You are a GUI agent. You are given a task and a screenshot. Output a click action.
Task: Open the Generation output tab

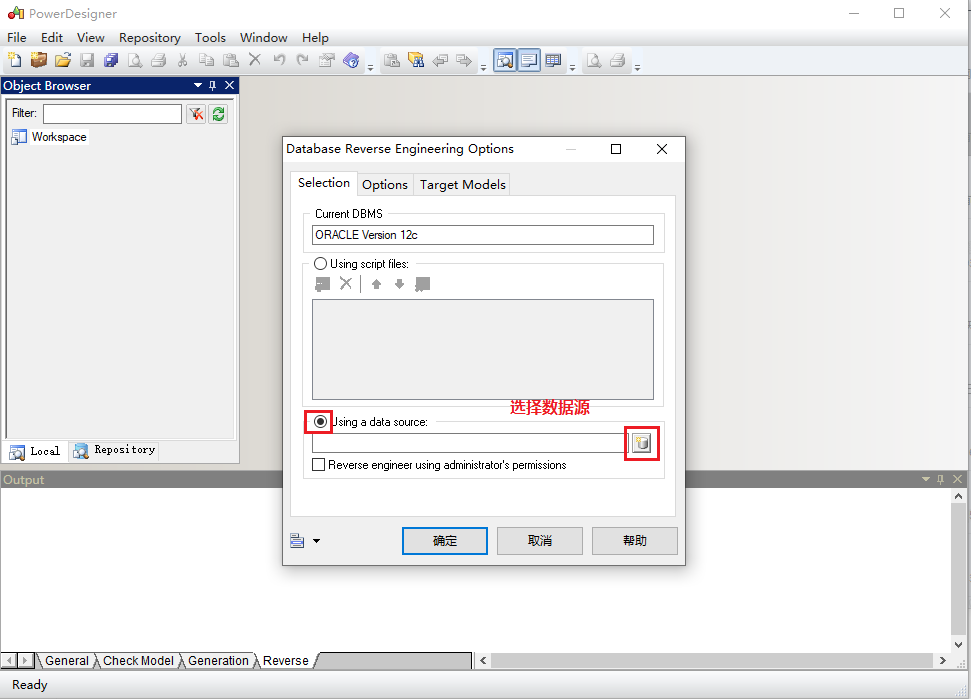pyautogui.click(x=218, y=661)
